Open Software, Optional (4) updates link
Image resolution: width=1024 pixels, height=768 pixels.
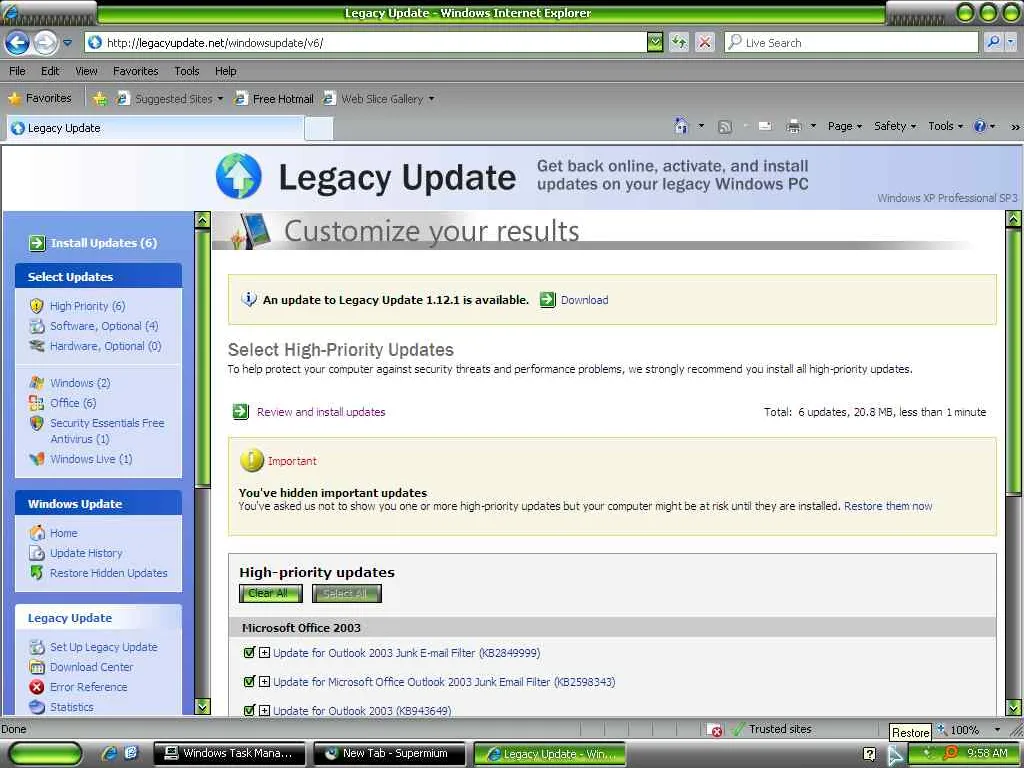point(104,326)
